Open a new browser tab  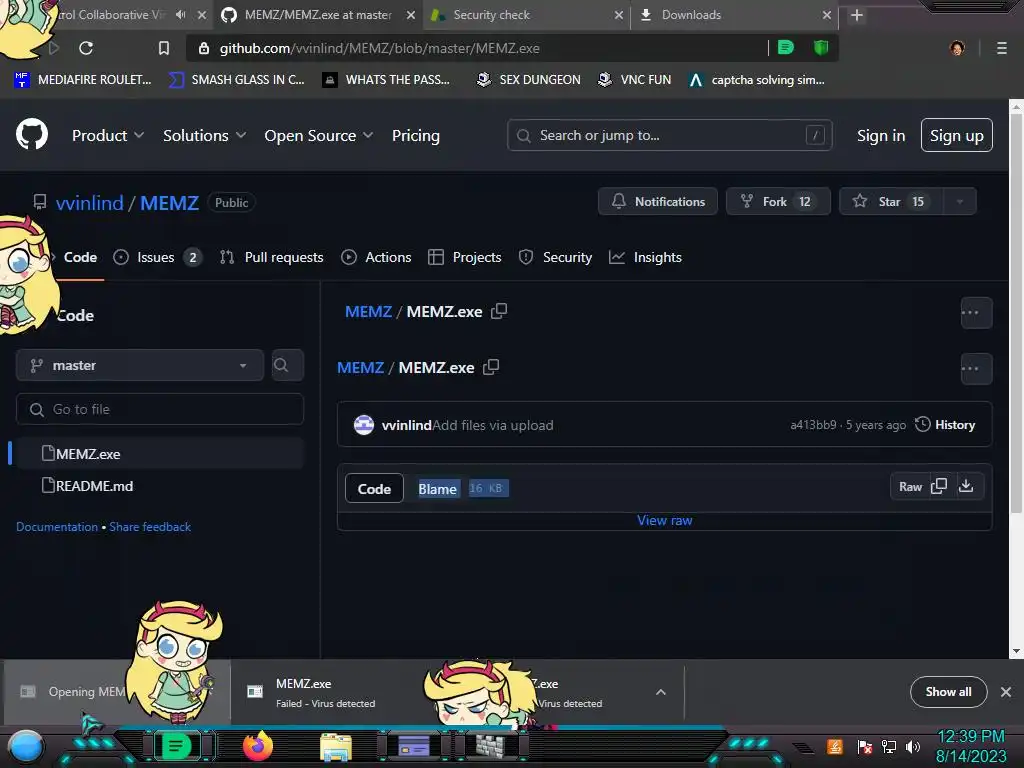[x=857, y=15]
